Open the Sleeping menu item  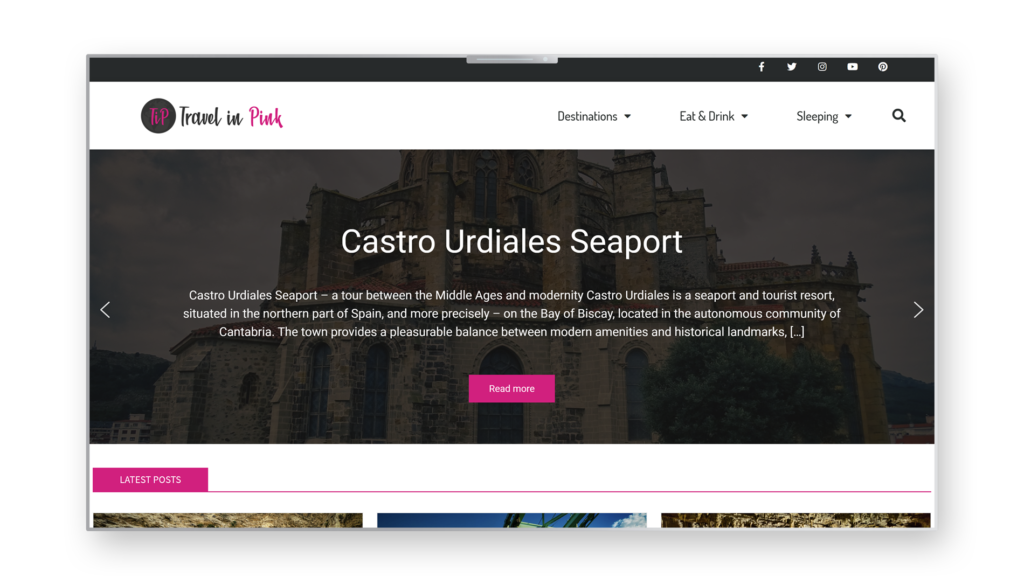(817, 116)
